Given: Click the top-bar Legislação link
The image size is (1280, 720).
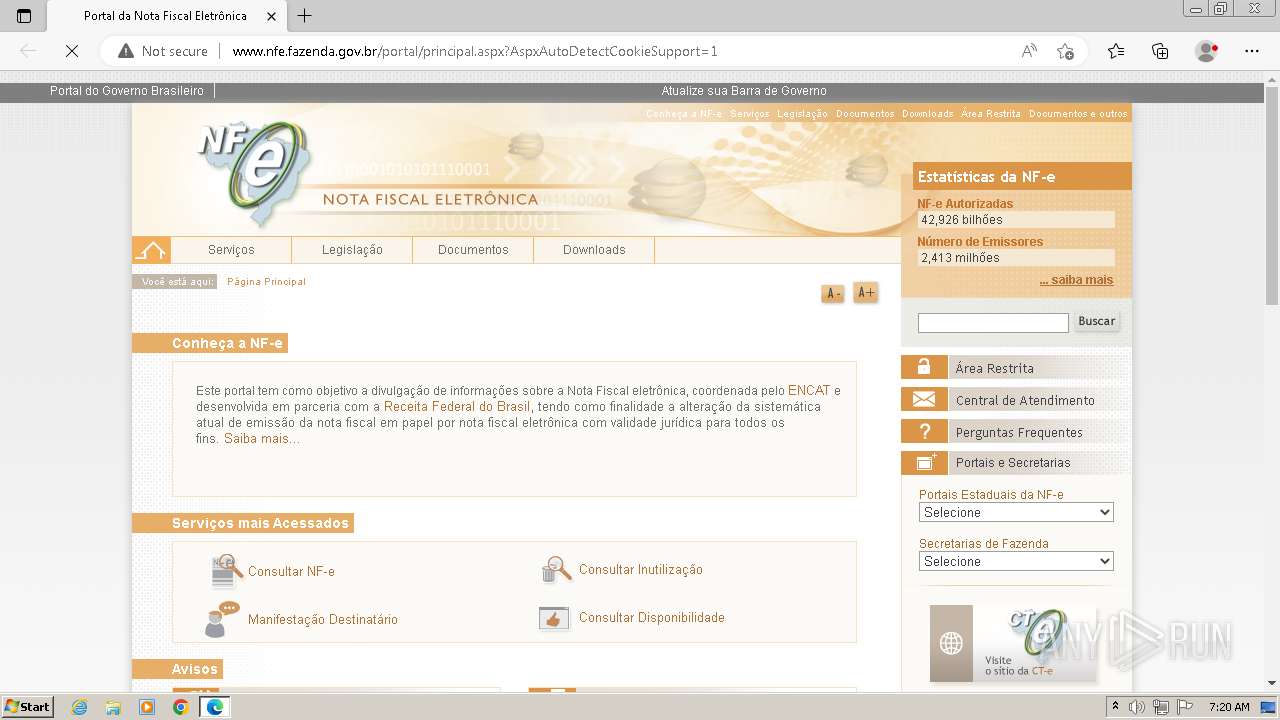Looking at the screenshot, I should (x=802, y=114).
